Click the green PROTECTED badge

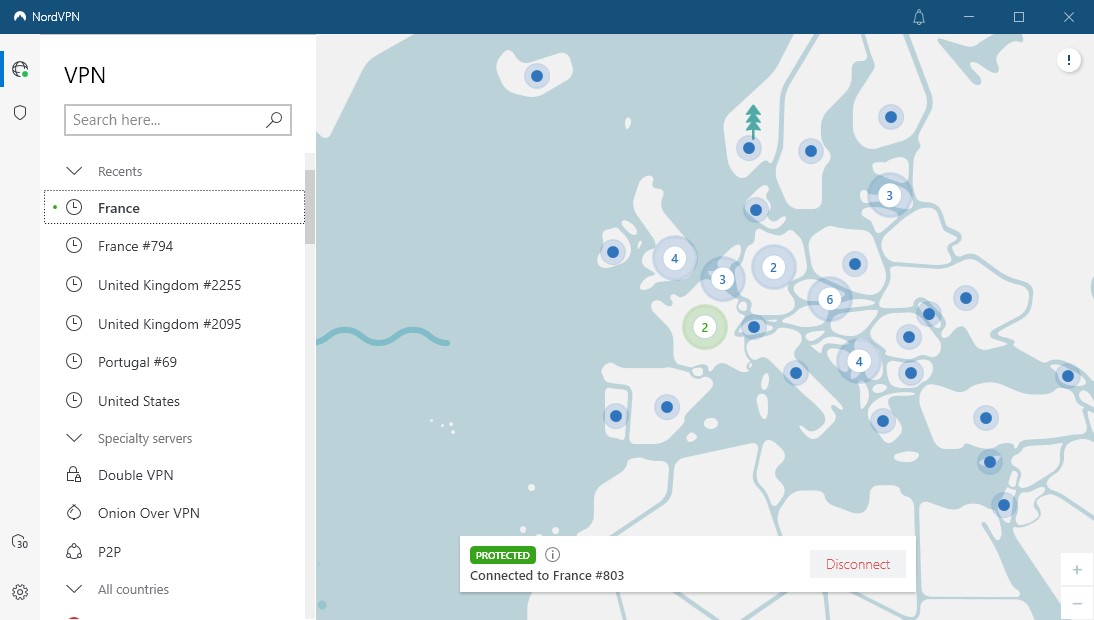click(502, 555)
